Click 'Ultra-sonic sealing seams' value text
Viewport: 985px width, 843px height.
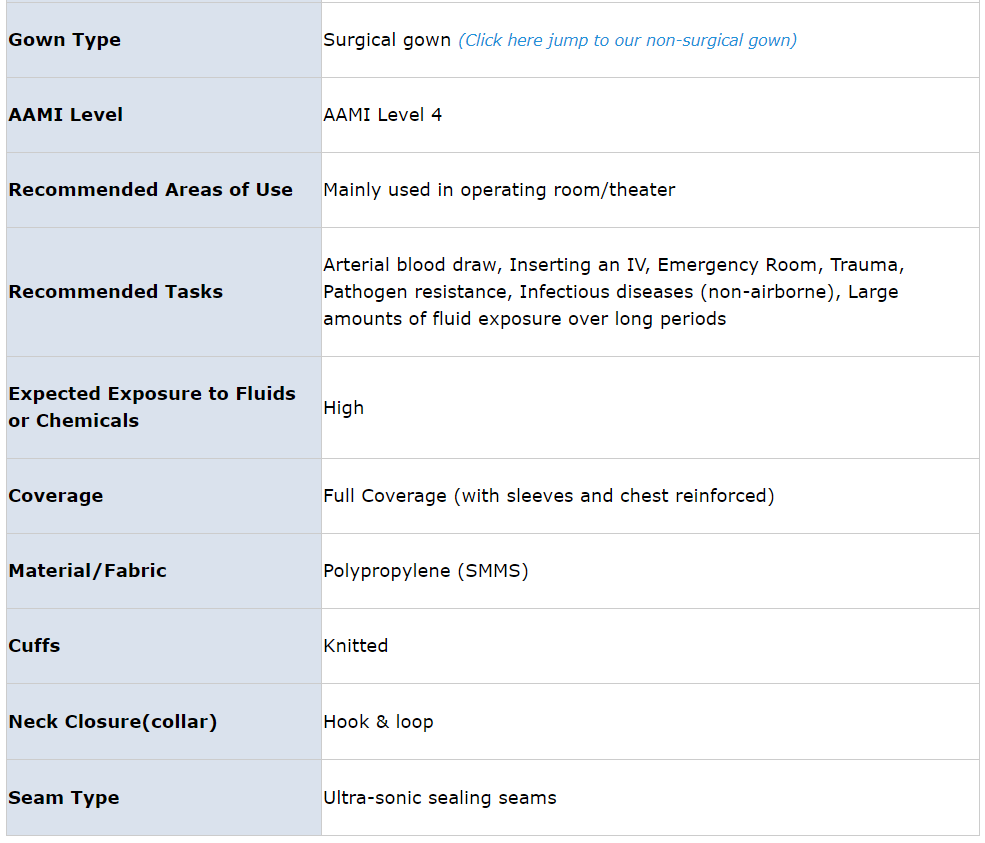(440, 798)
